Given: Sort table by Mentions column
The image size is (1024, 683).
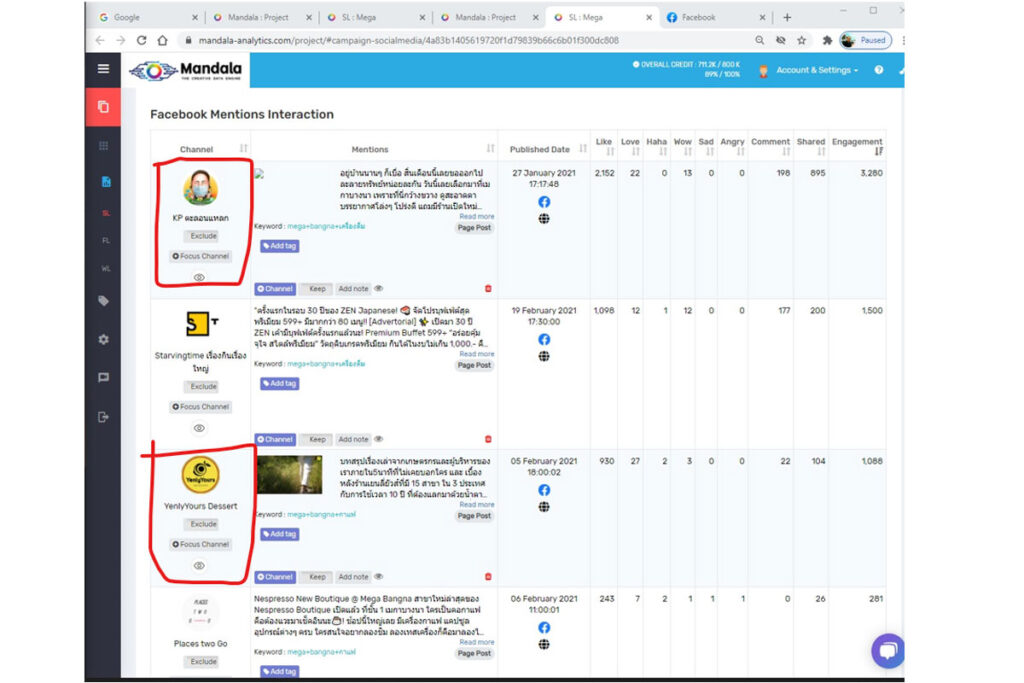Looking at the screenshot, I should point(490,149).
